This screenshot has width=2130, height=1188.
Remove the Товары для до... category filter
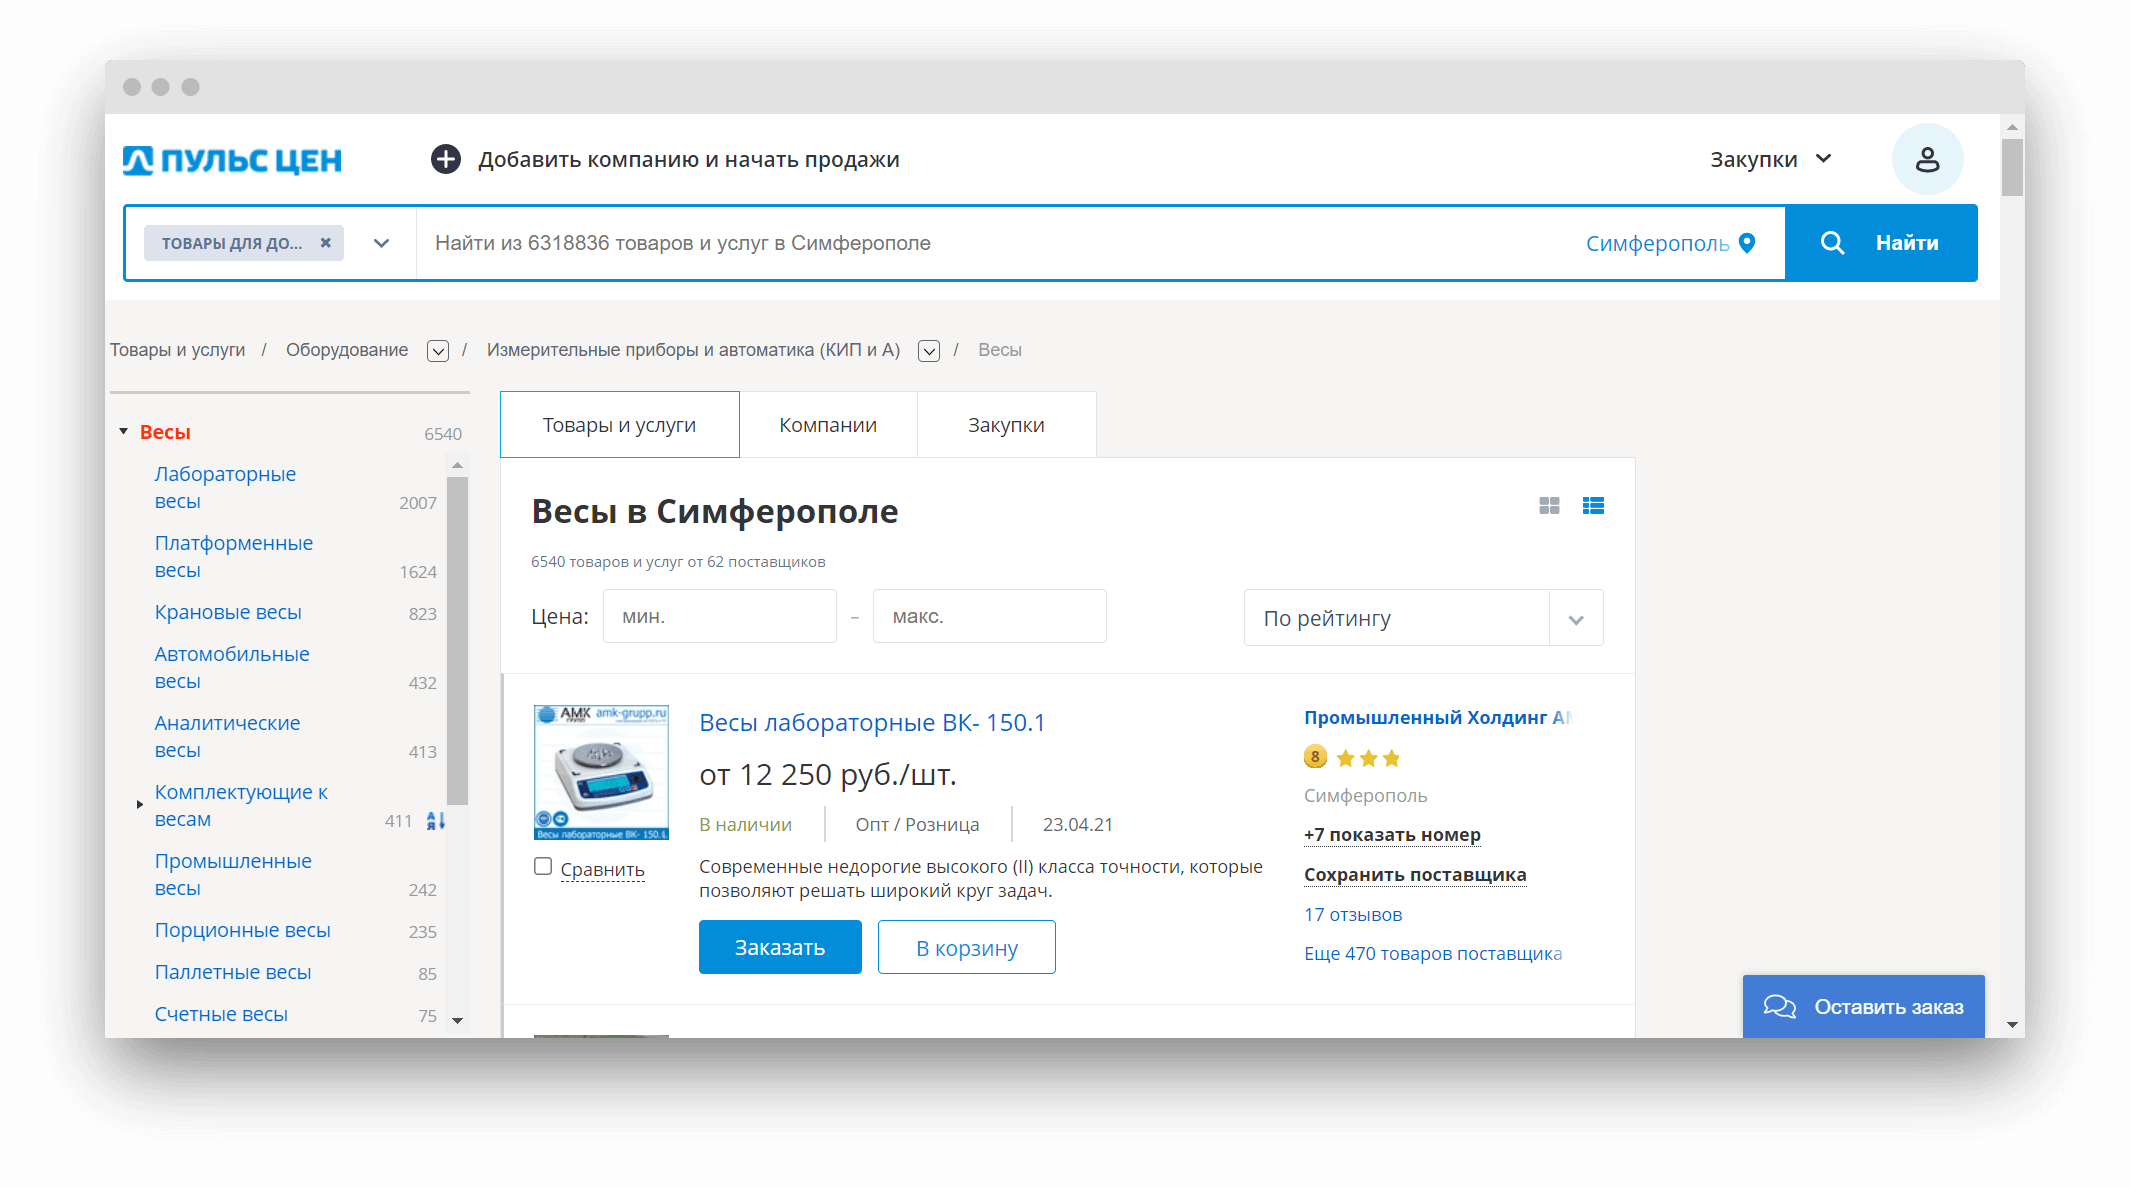pyautogui.click(x=325, y=243)
